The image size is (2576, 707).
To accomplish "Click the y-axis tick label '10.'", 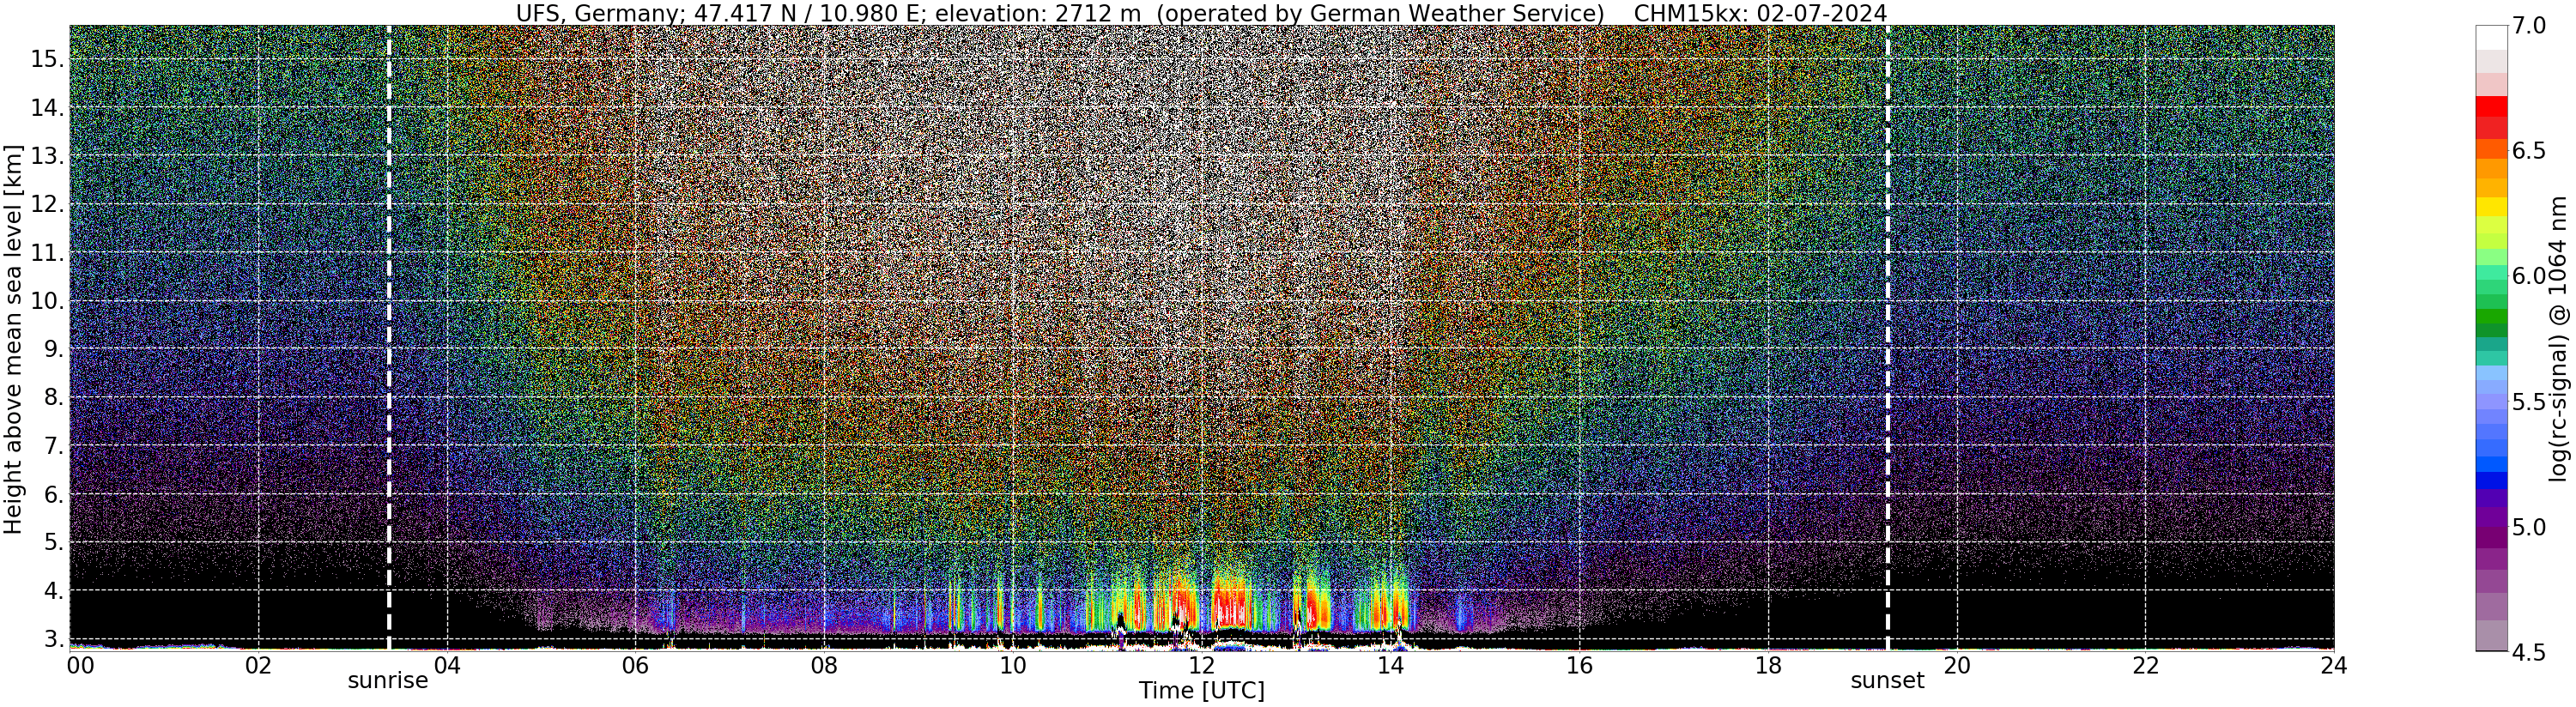I will (x=47, y=301).
